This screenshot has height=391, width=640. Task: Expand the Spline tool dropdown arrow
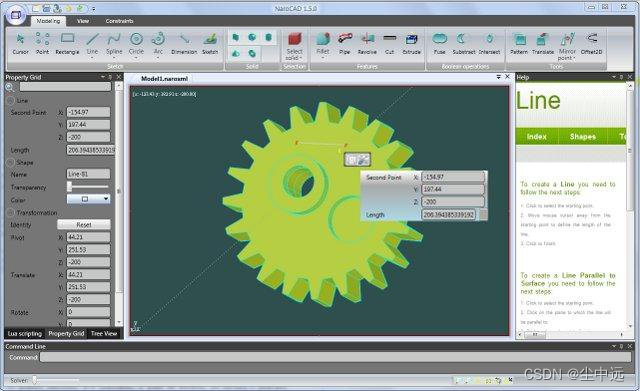point(114,58)
